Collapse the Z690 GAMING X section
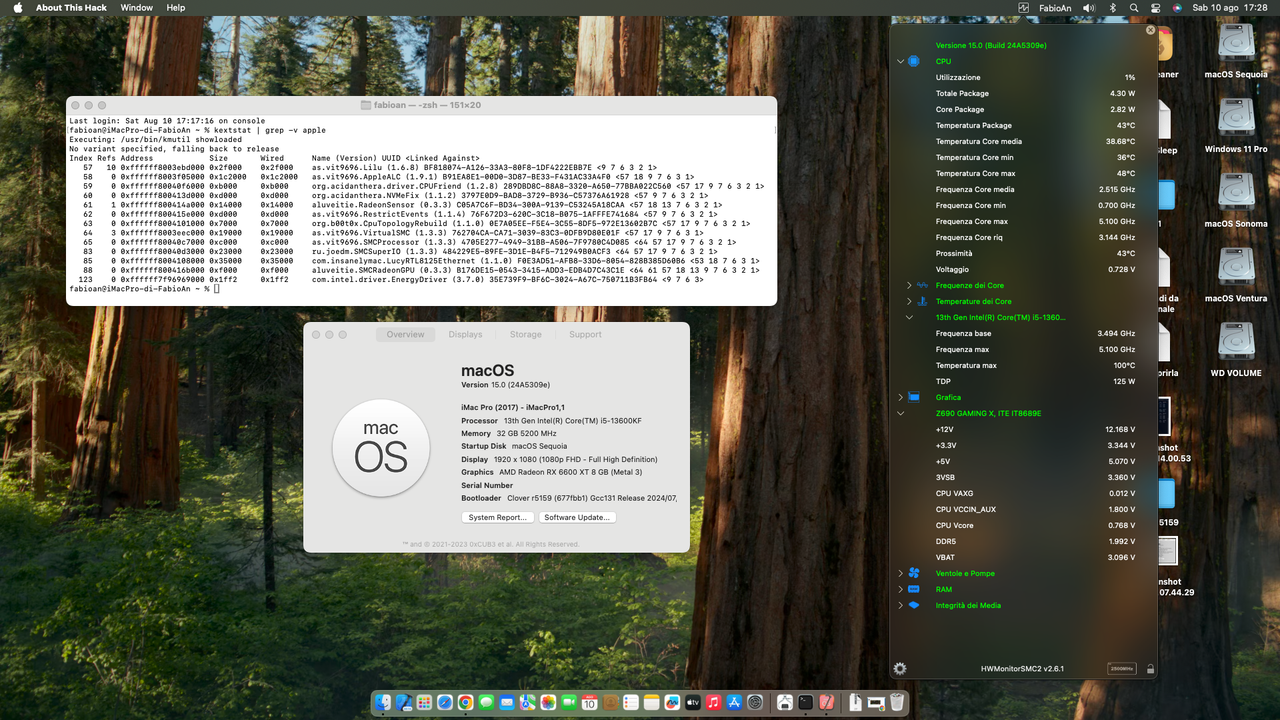Viewport: 1280px width, 720px height. coord(900,413)
